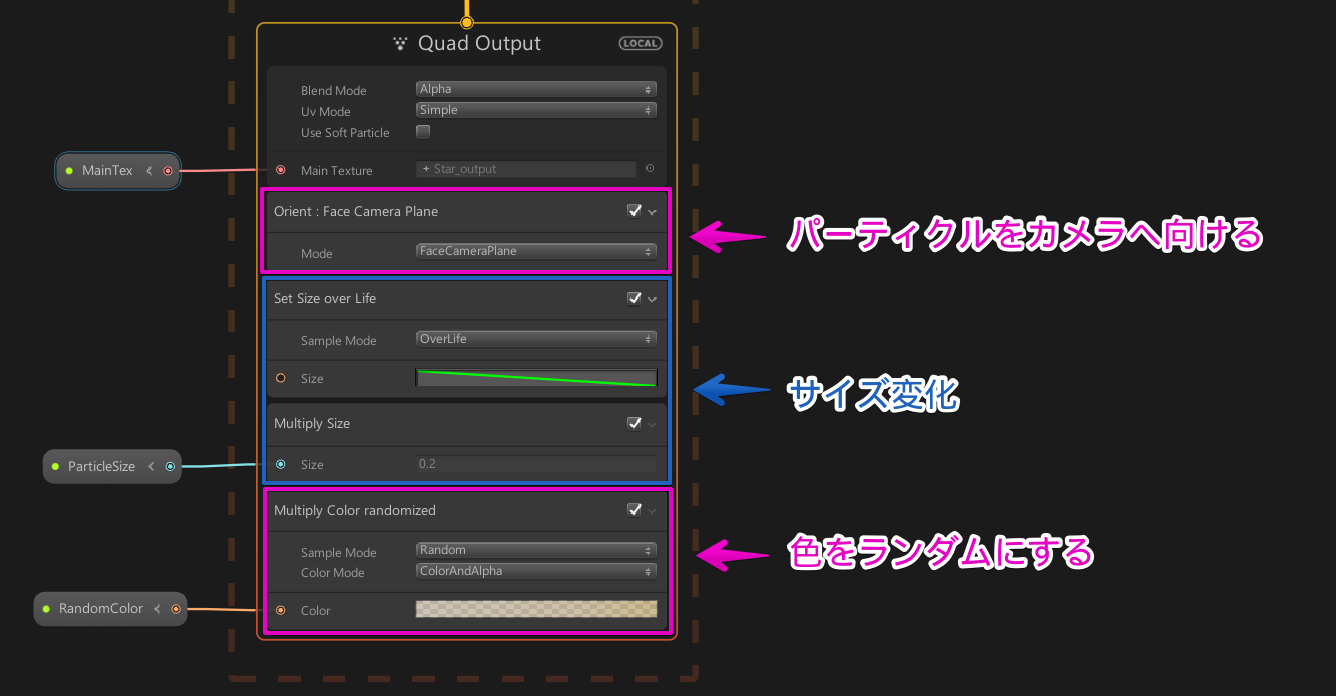Open the Color gradient swatch editor
The height and width of the screenshot is (696, 1336).
(x=536, y=609)
